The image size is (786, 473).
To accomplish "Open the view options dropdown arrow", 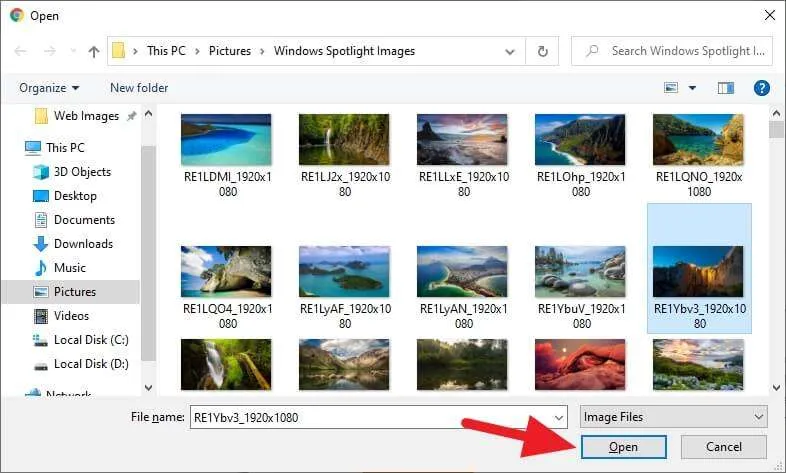I will [692, 88].
